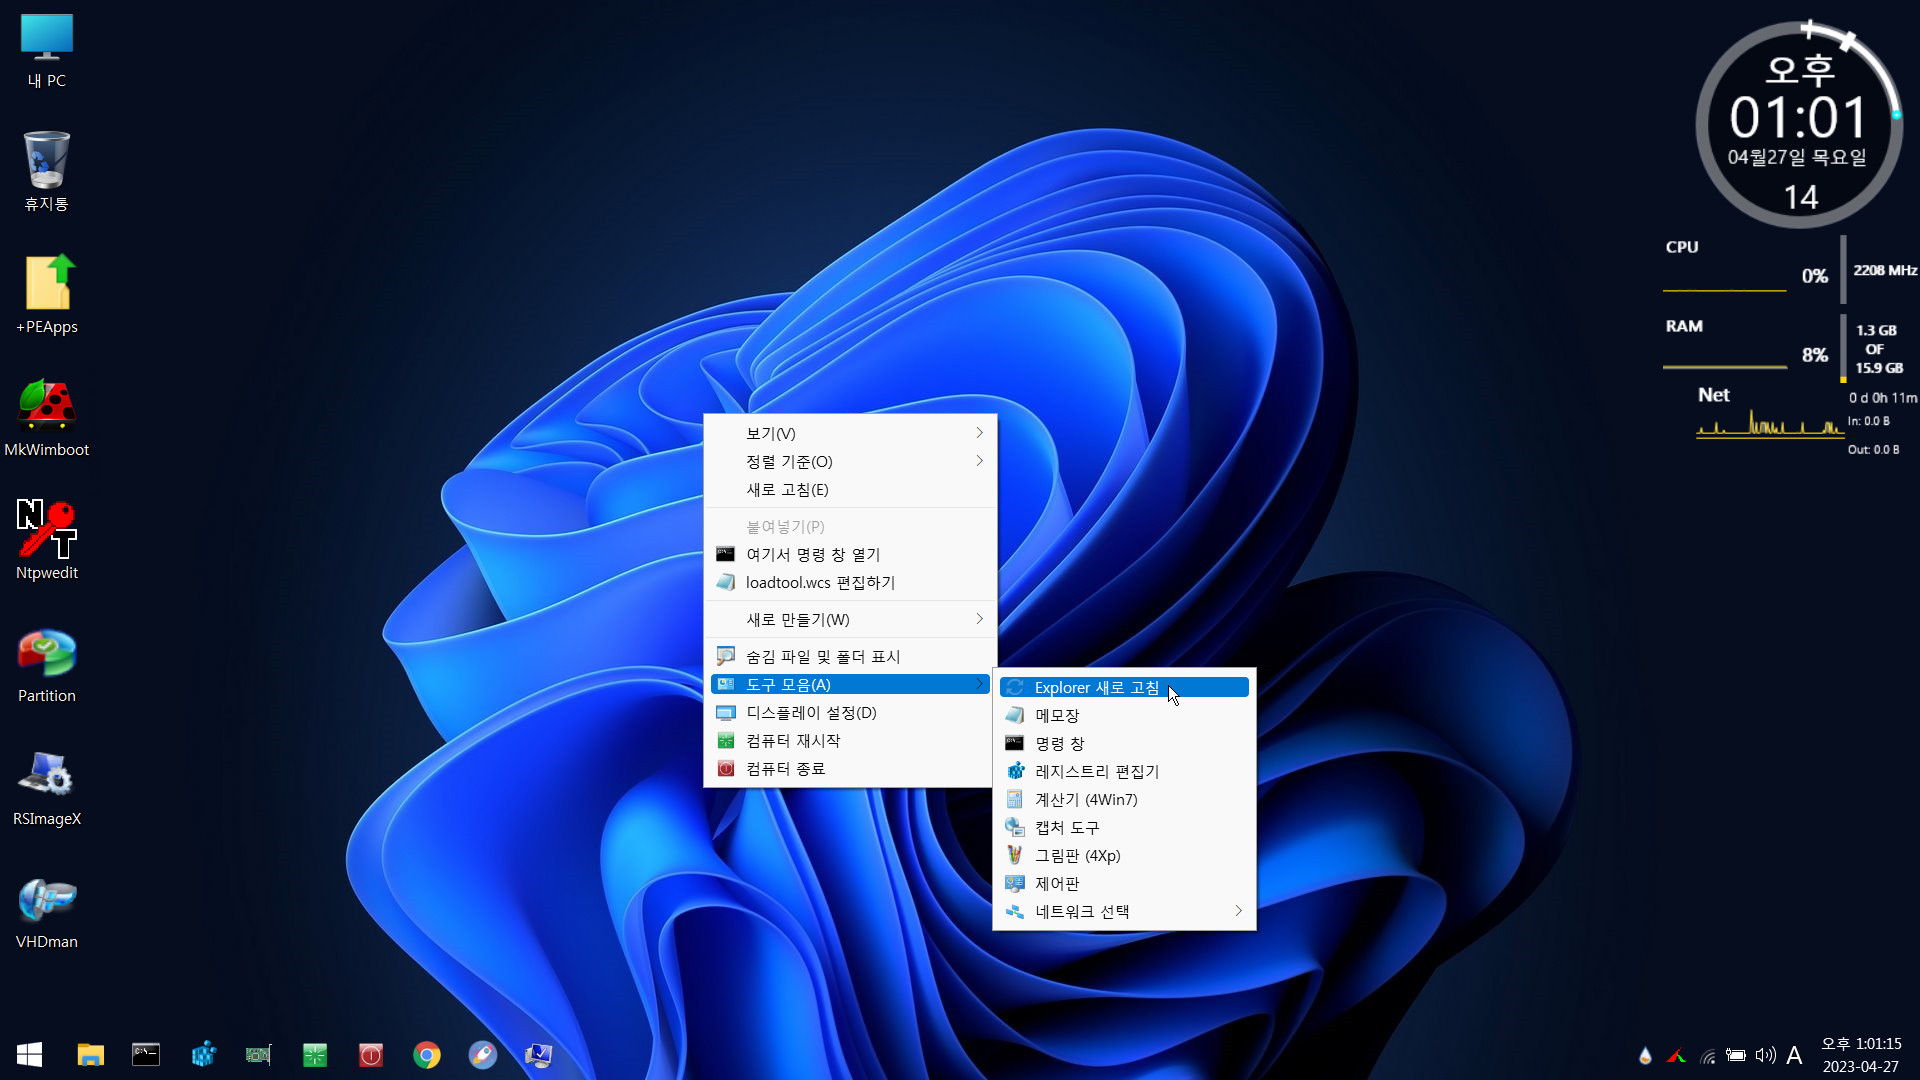Open the command prompt taskbar icon
1920x1080 pixels.
point(146,1055)
